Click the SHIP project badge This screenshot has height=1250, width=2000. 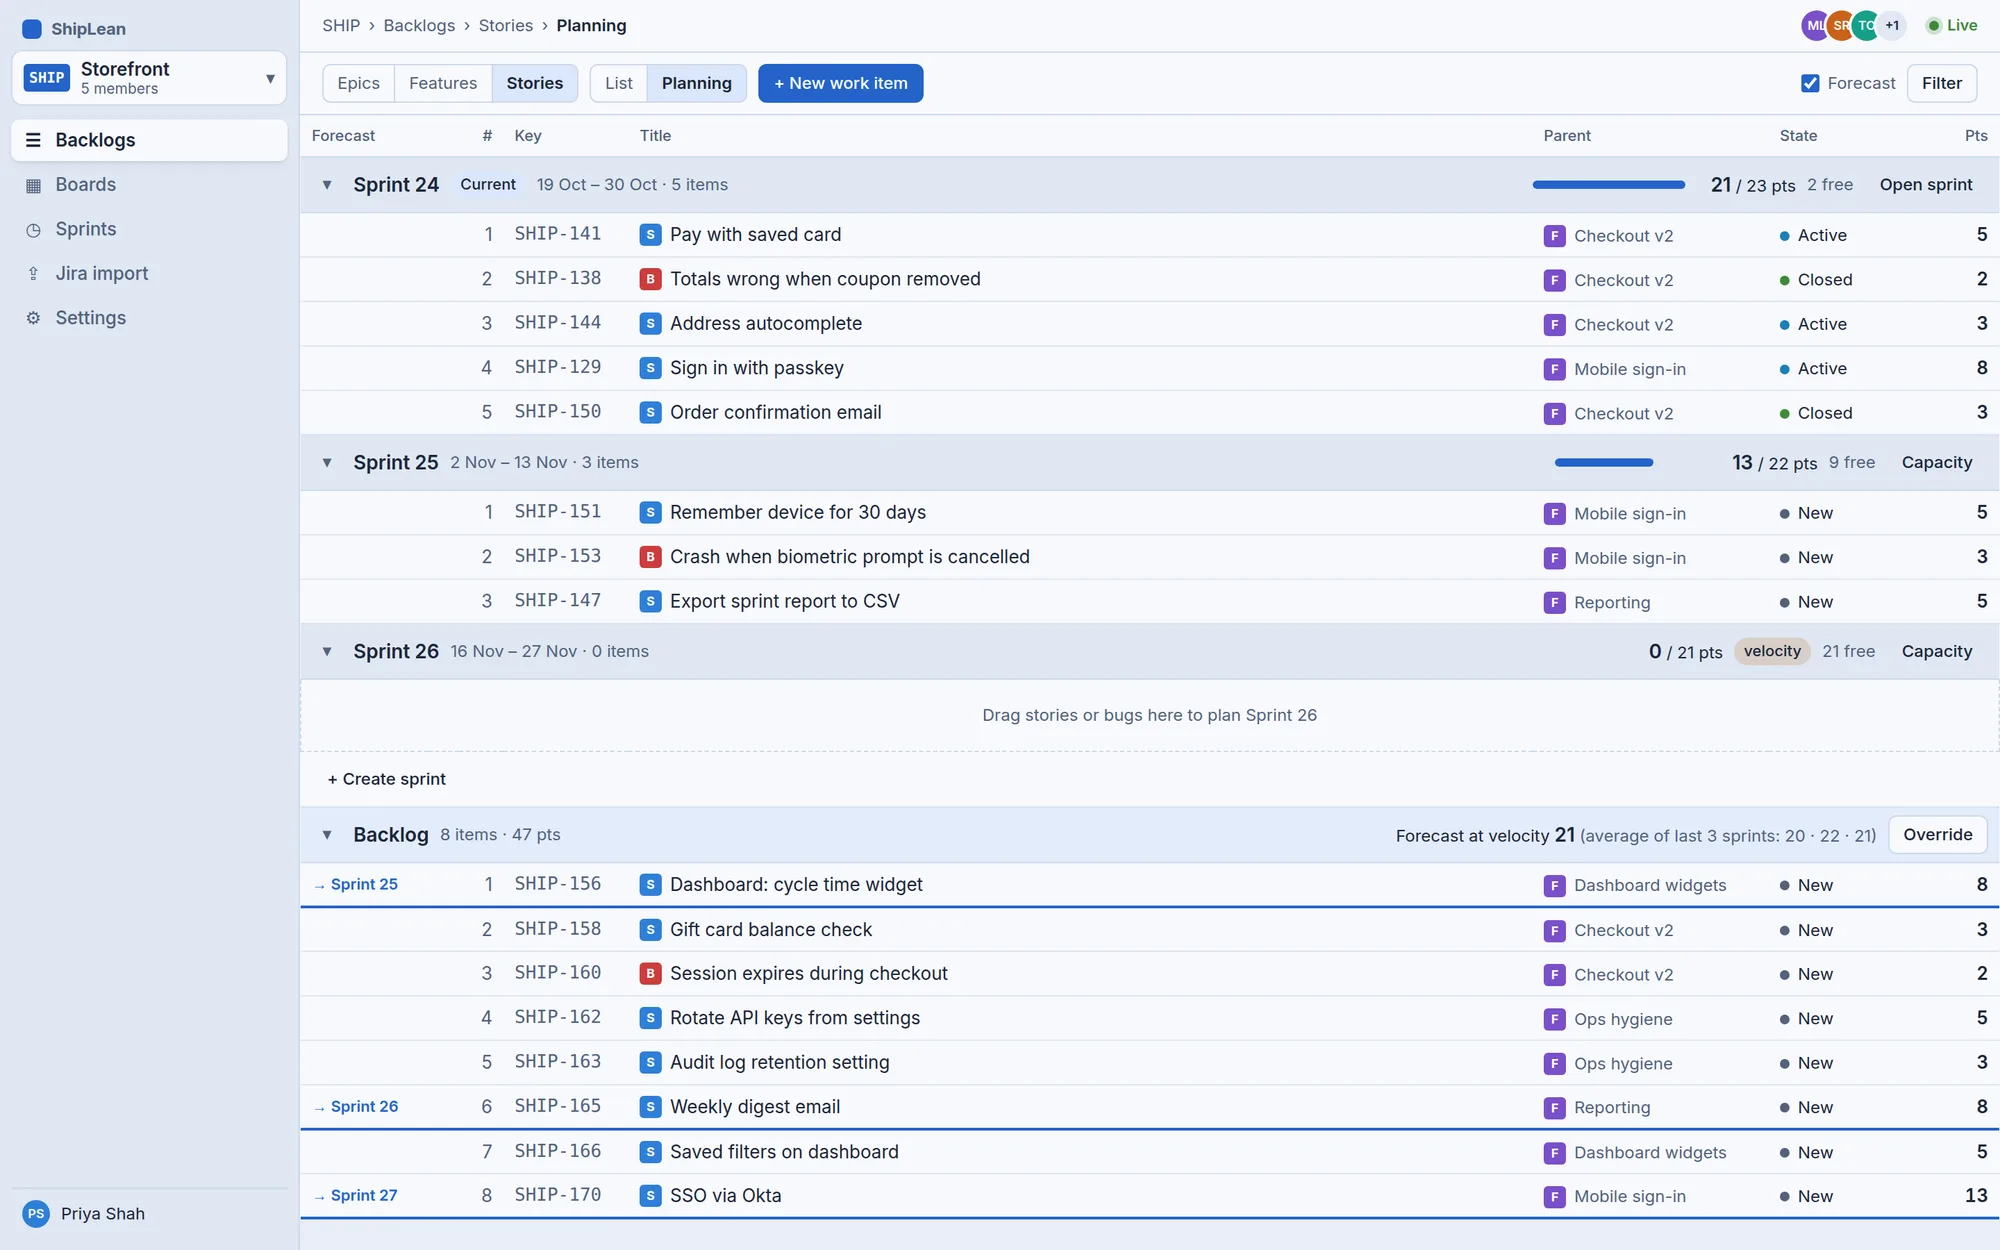(x=47, y=78)
